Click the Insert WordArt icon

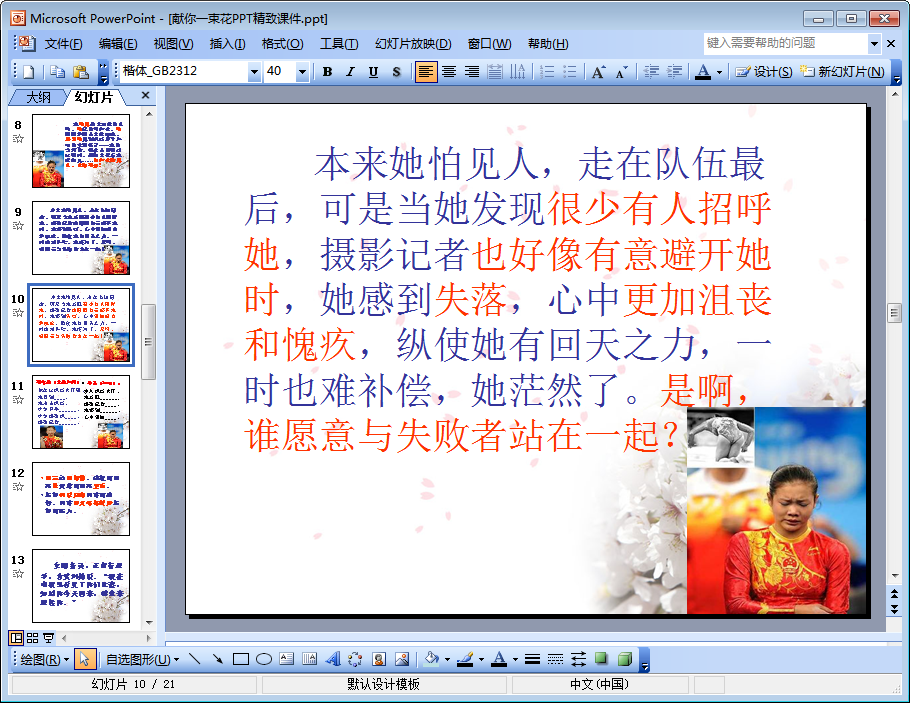(x=333, y=659)
